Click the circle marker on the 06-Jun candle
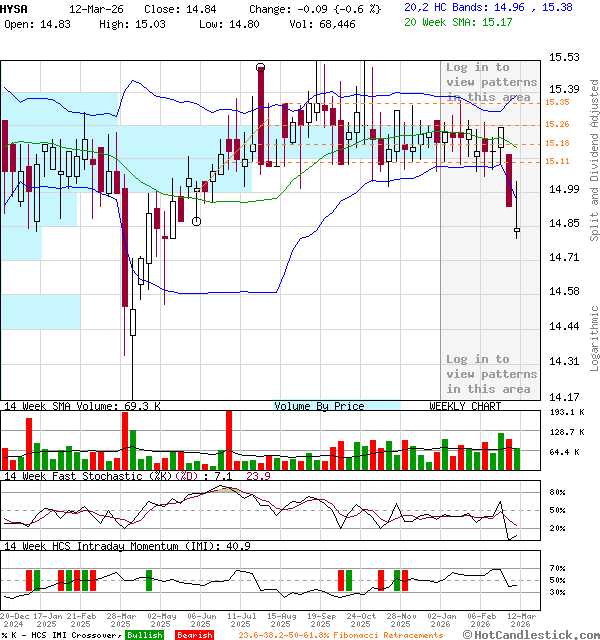Viewport: 600px width, 640px height. [196, 221]
